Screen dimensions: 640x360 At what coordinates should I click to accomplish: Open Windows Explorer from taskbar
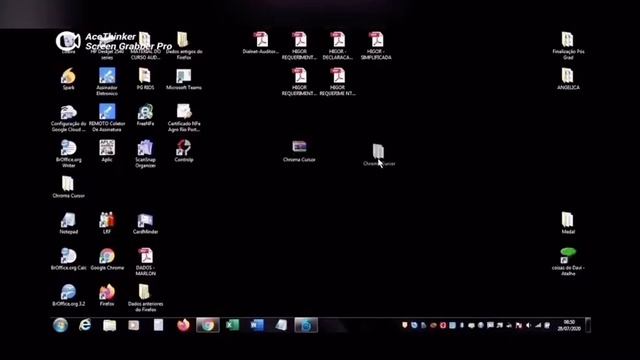pyautogui.click(x=109, y=325)
